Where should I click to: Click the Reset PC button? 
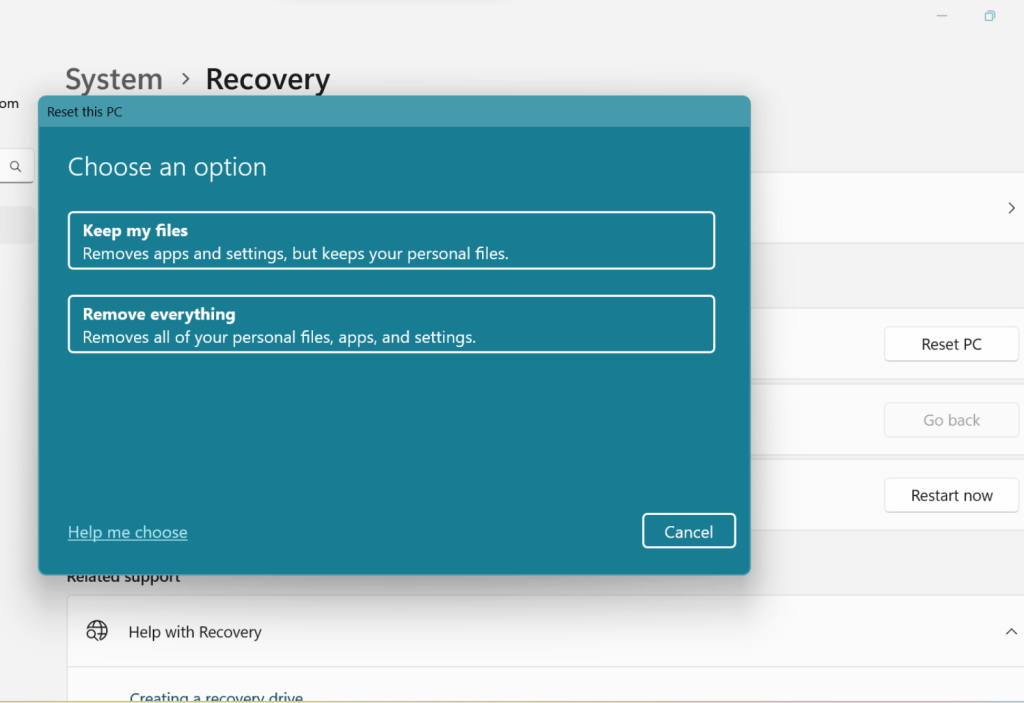(x=951, y=344)
